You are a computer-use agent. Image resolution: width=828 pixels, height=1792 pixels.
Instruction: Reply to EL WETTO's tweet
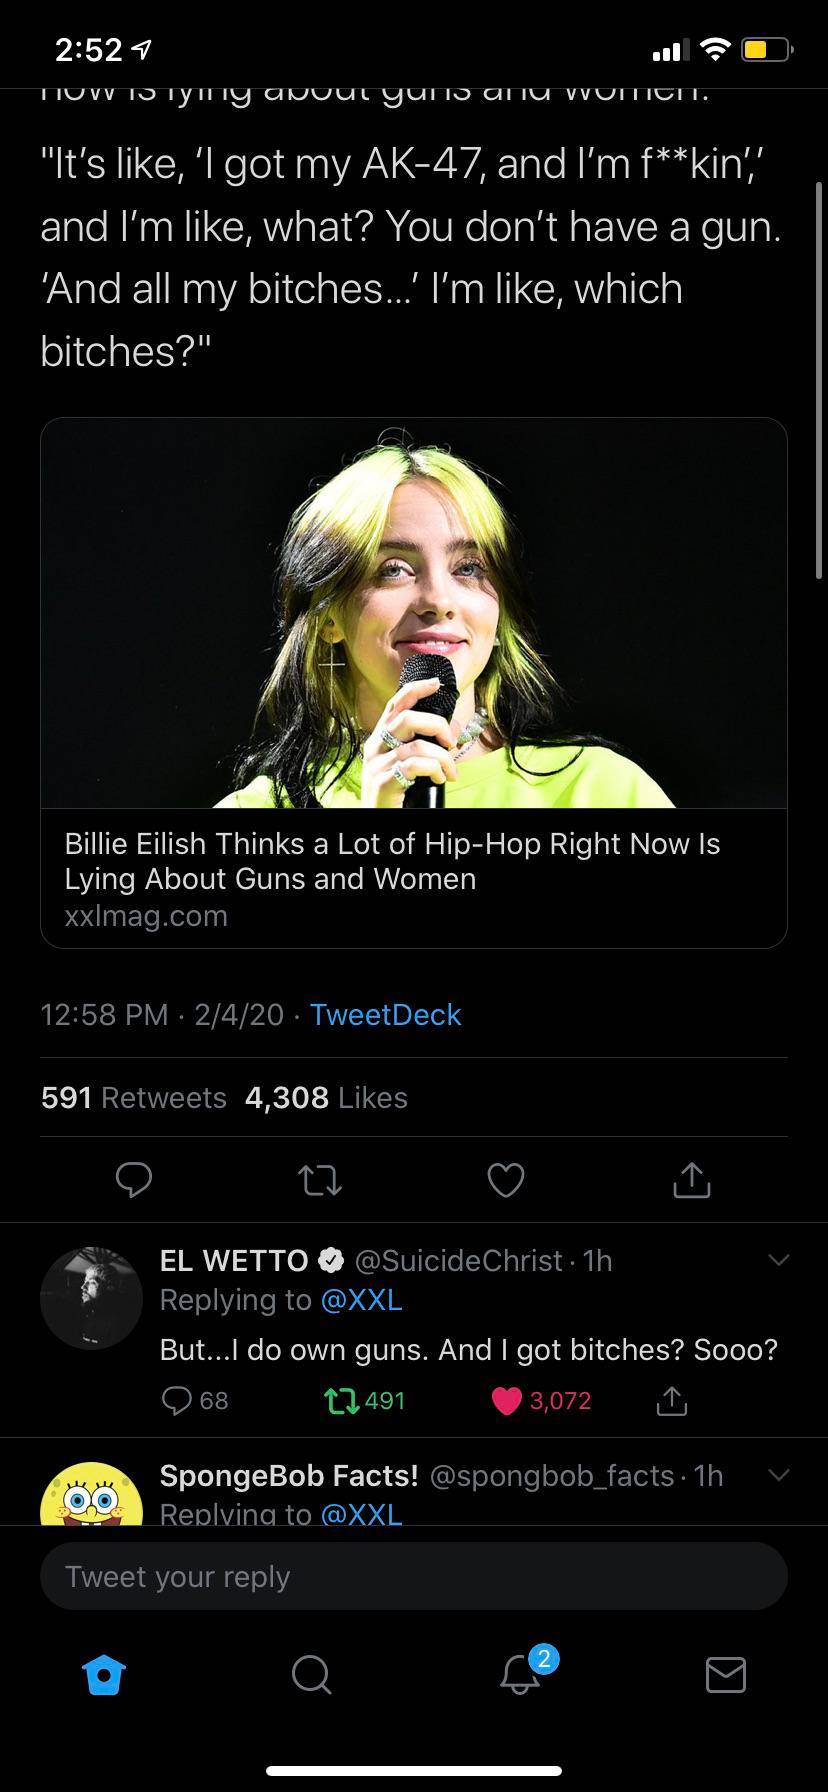(178, 1401)
